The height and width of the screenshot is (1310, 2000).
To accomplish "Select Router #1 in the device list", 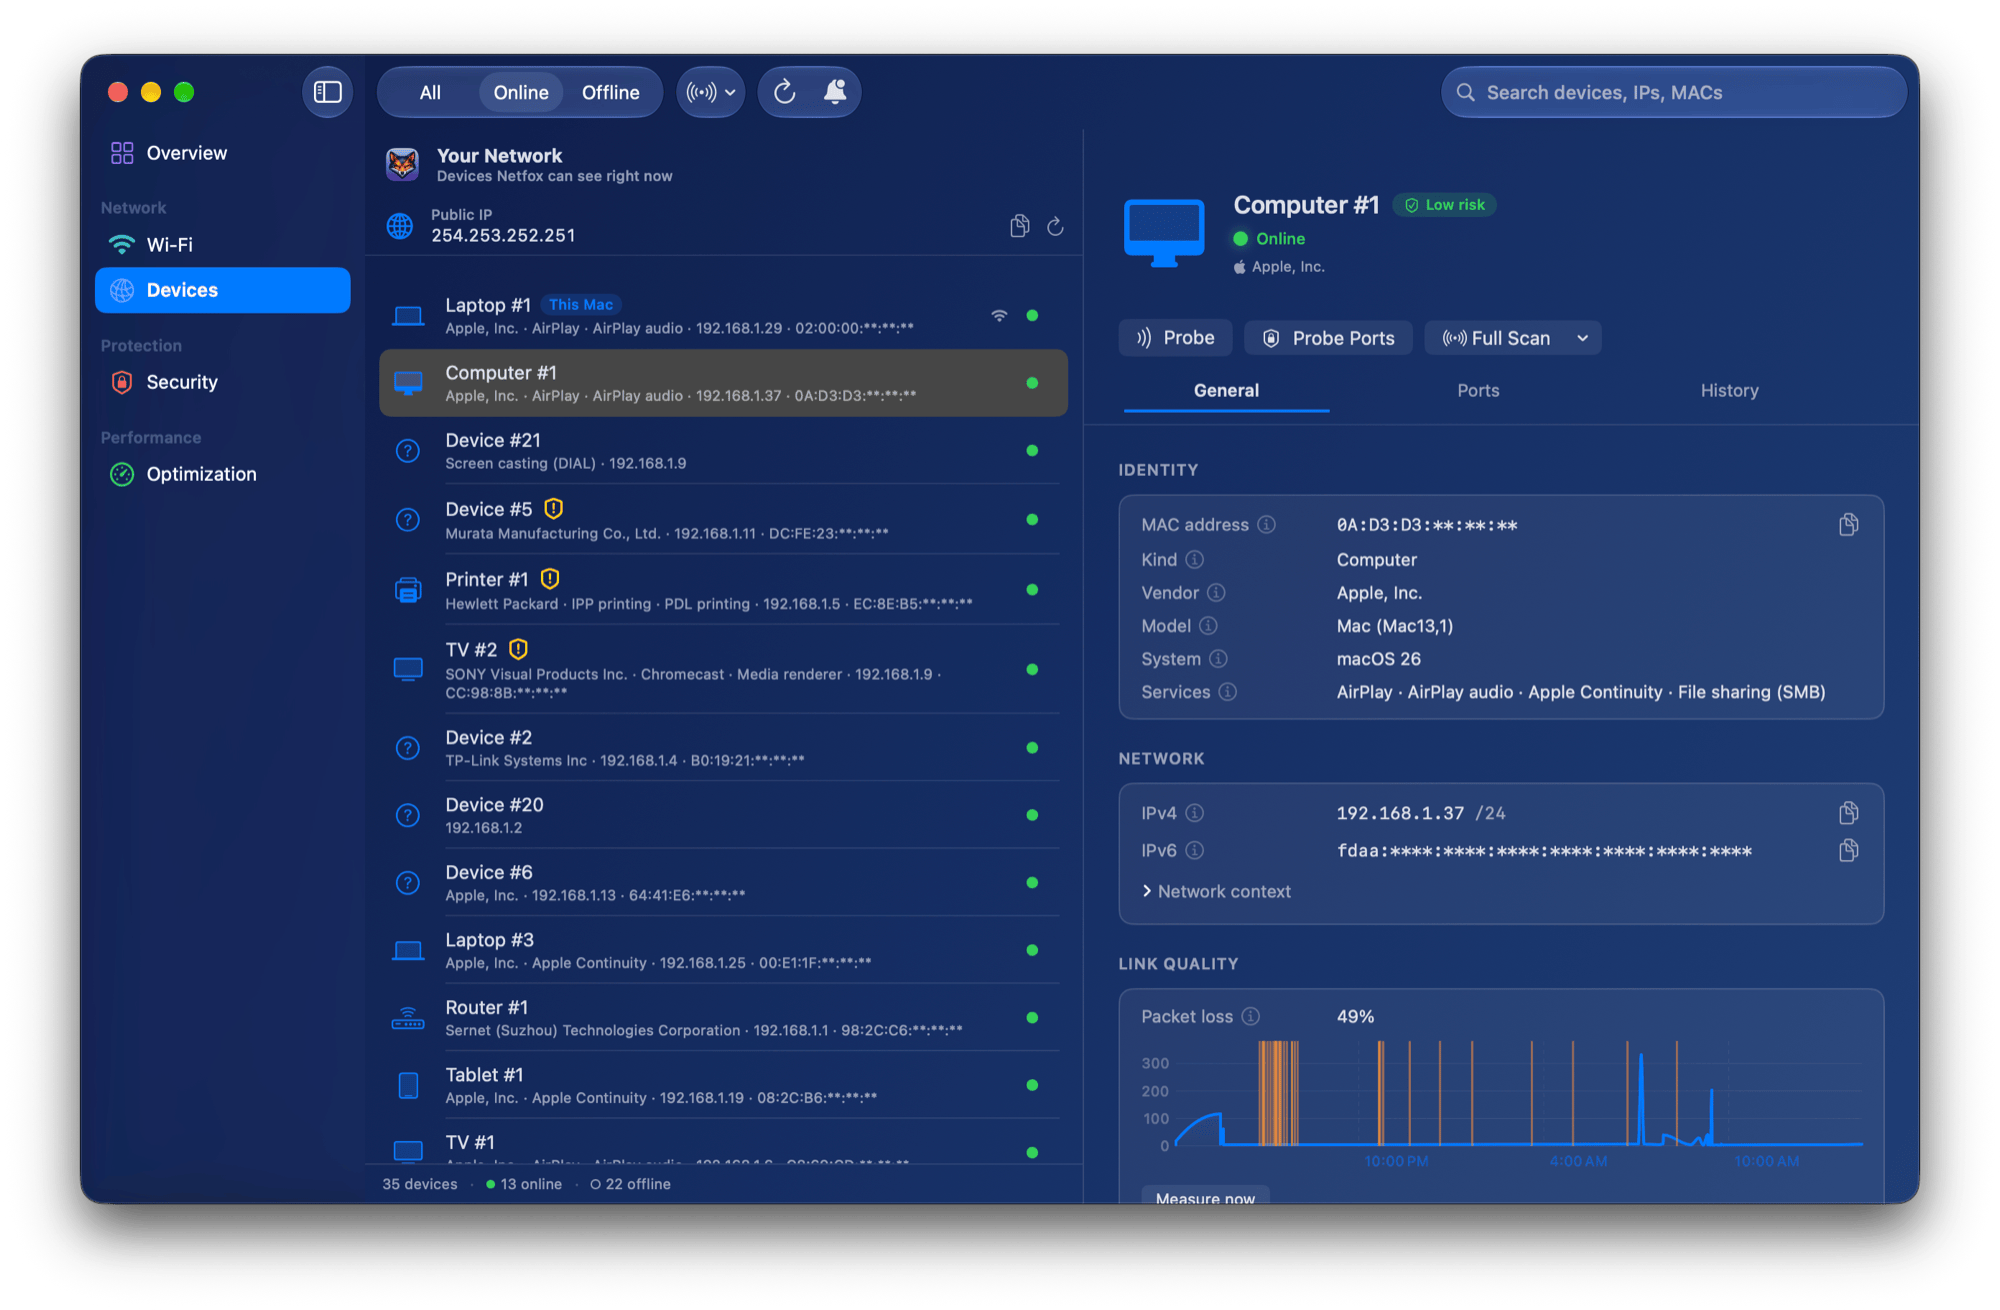I will point(723,1018).
